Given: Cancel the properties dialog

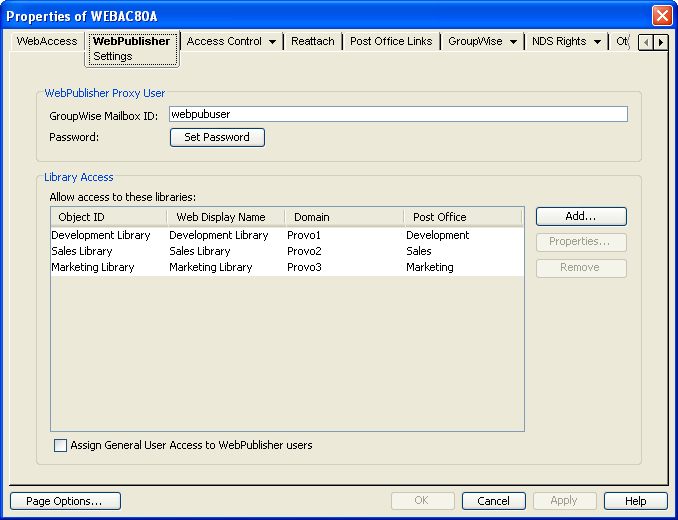Looking at the screenshot, I should 494,501.
